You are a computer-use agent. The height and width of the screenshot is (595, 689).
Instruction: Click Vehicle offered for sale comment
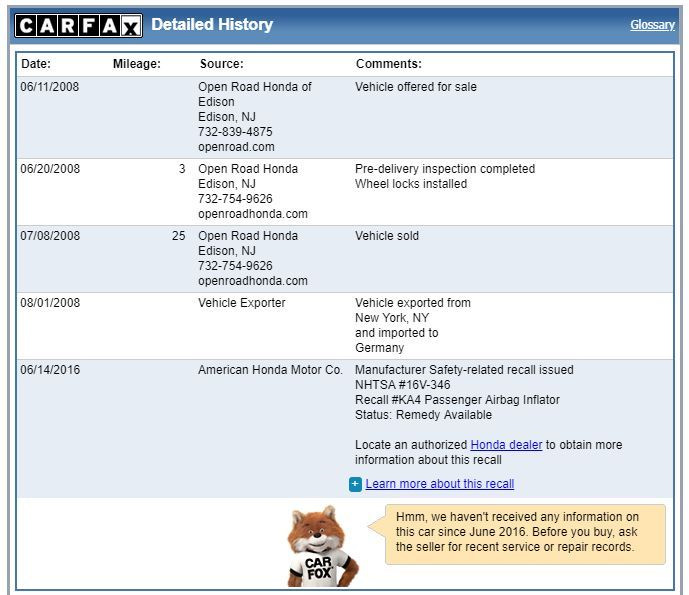tap(416, 87)
